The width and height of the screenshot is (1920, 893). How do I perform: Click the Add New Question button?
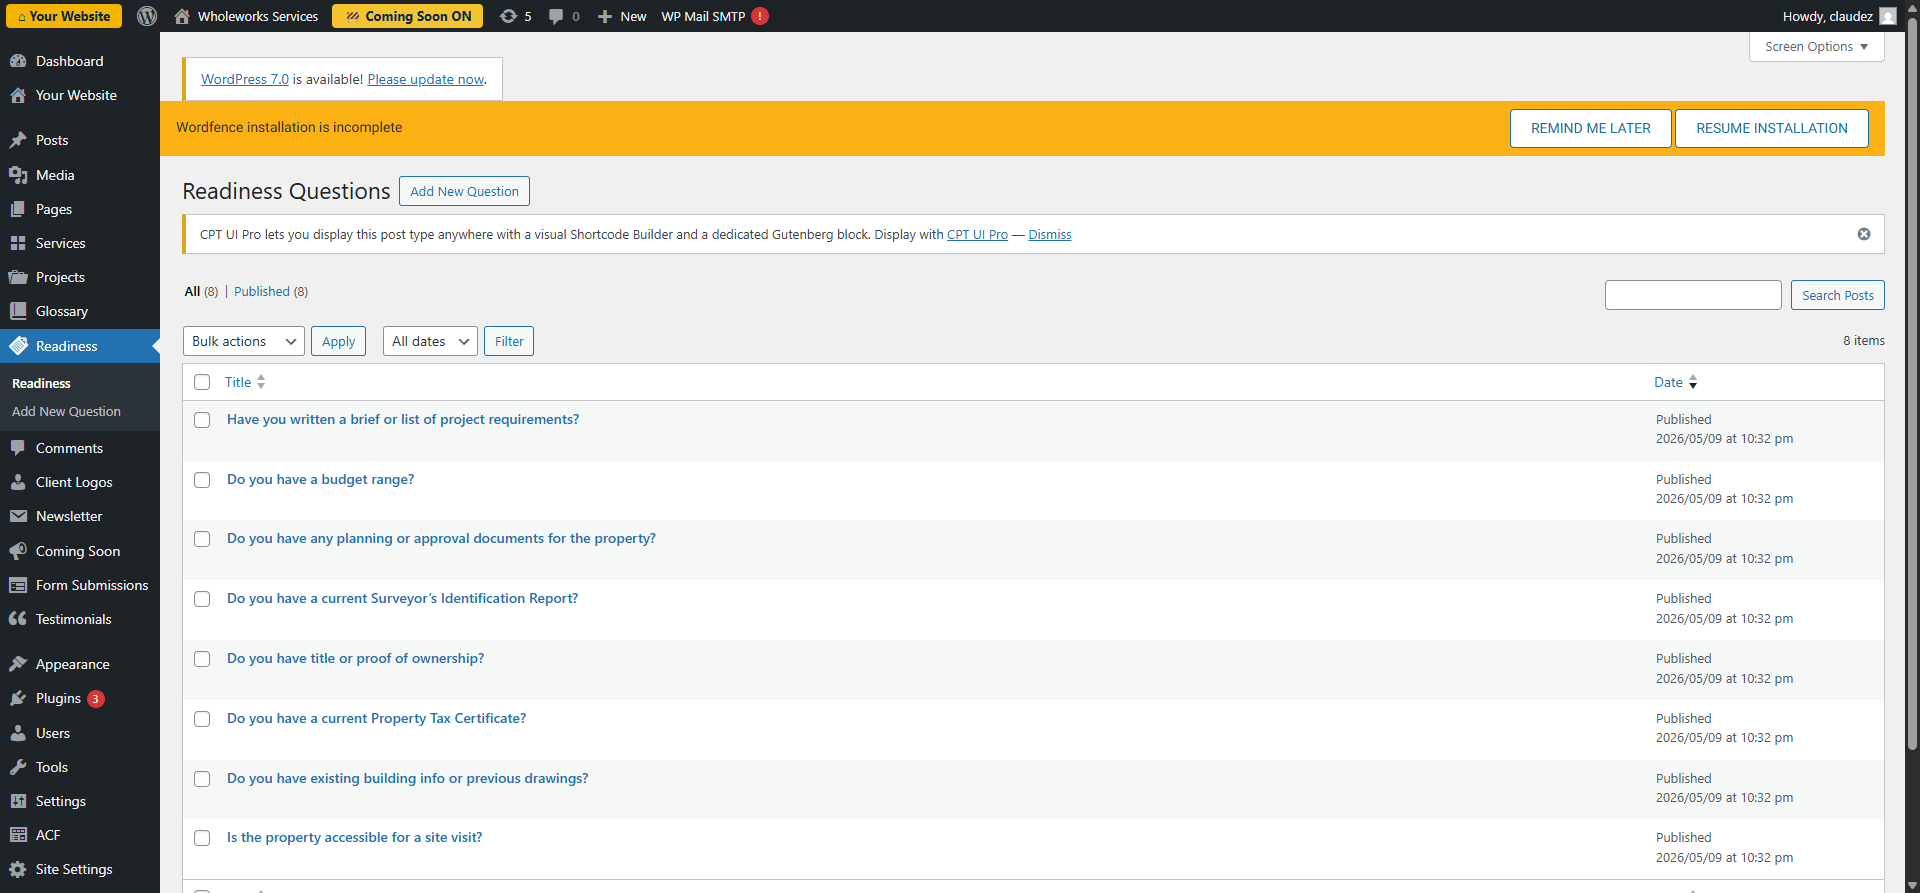click(x=464, y=191)
